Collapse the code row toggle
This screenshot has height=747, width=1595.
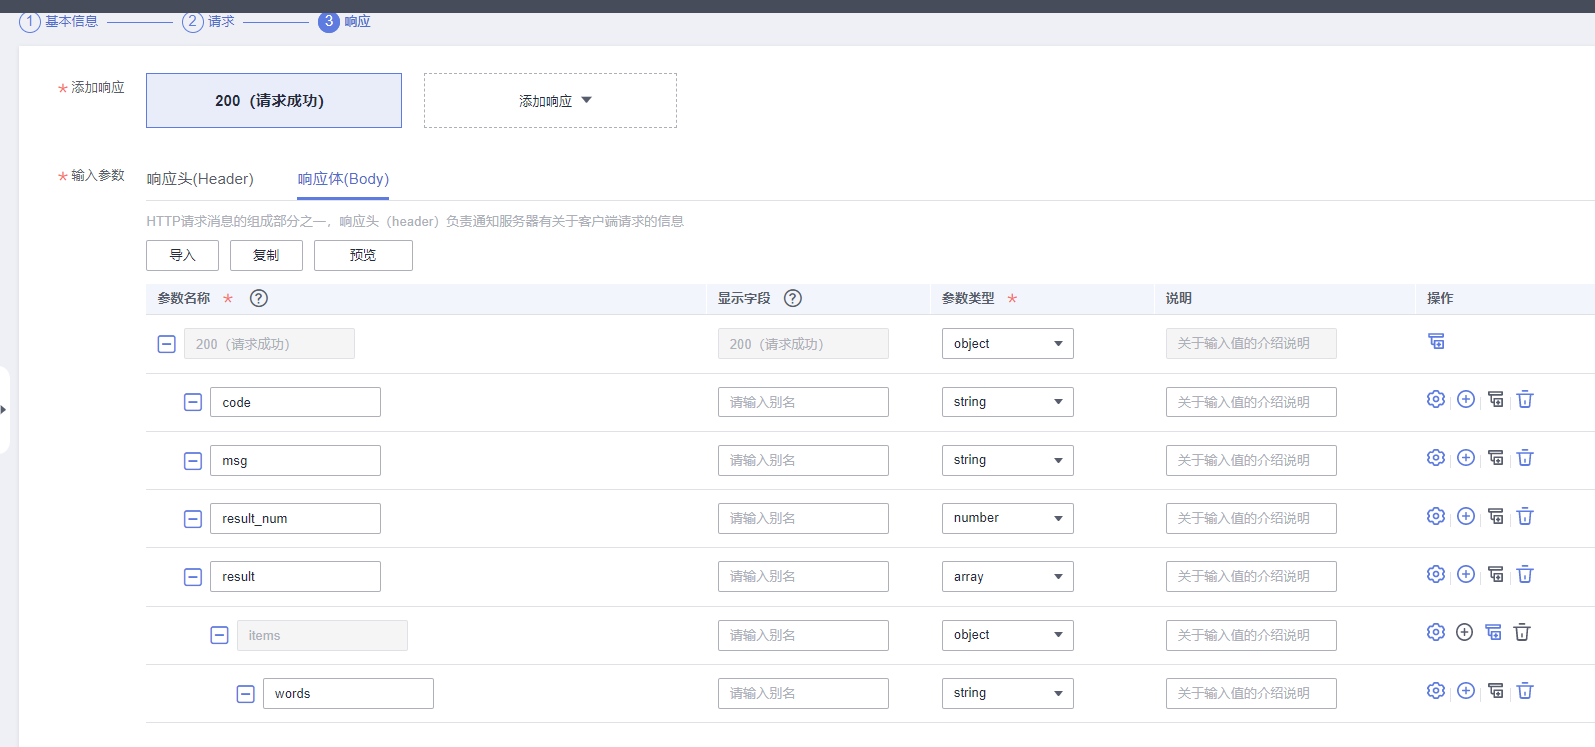pos(193,402)
